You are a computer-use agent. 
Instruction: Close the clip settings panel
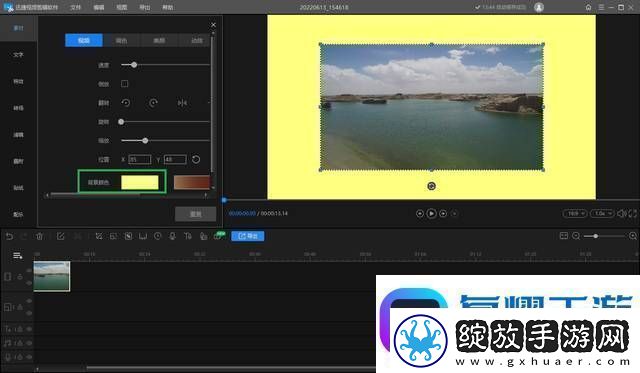(213, 25)
